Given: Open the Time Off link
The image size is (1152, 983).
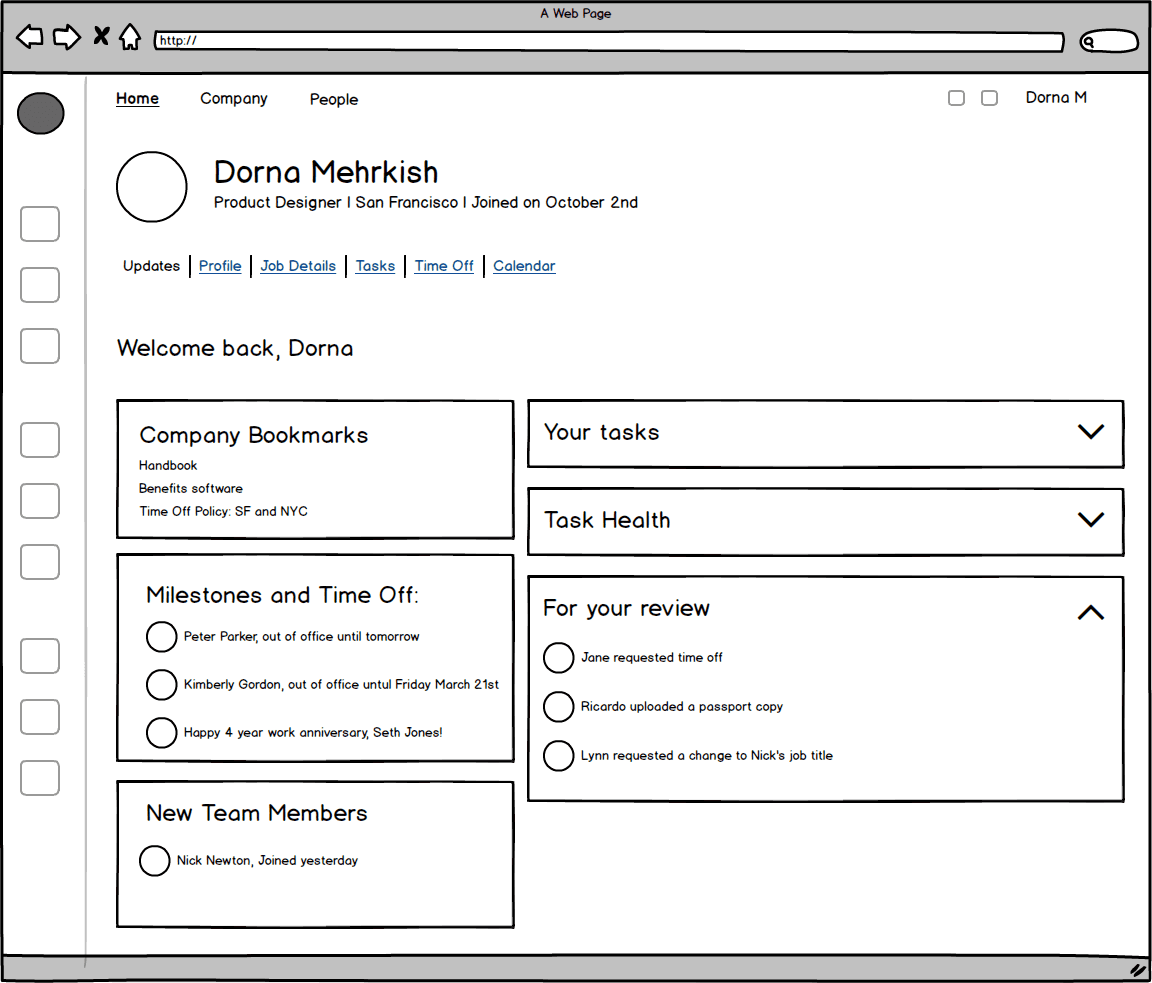Looking at the screenshot, I should [x=444, y=266].
